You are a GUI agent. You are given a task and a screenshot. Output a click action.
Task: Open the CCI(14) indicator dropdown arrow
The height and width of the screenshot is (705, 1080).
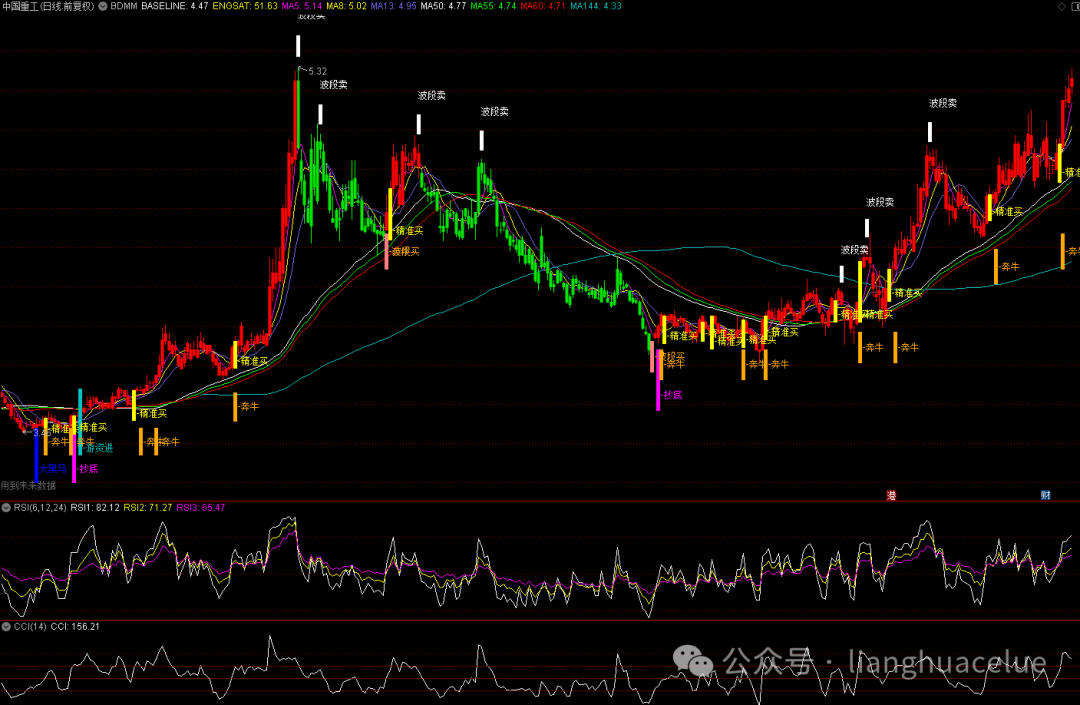6,627
